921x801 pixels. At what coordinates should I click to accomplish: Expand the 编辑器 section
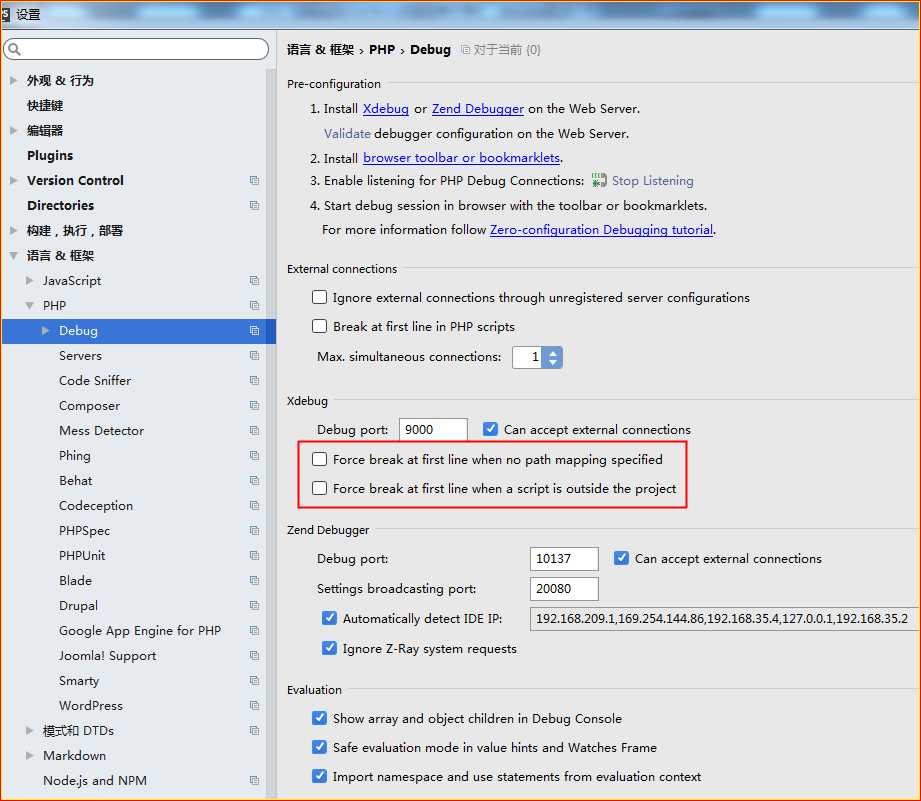(14, 130)
